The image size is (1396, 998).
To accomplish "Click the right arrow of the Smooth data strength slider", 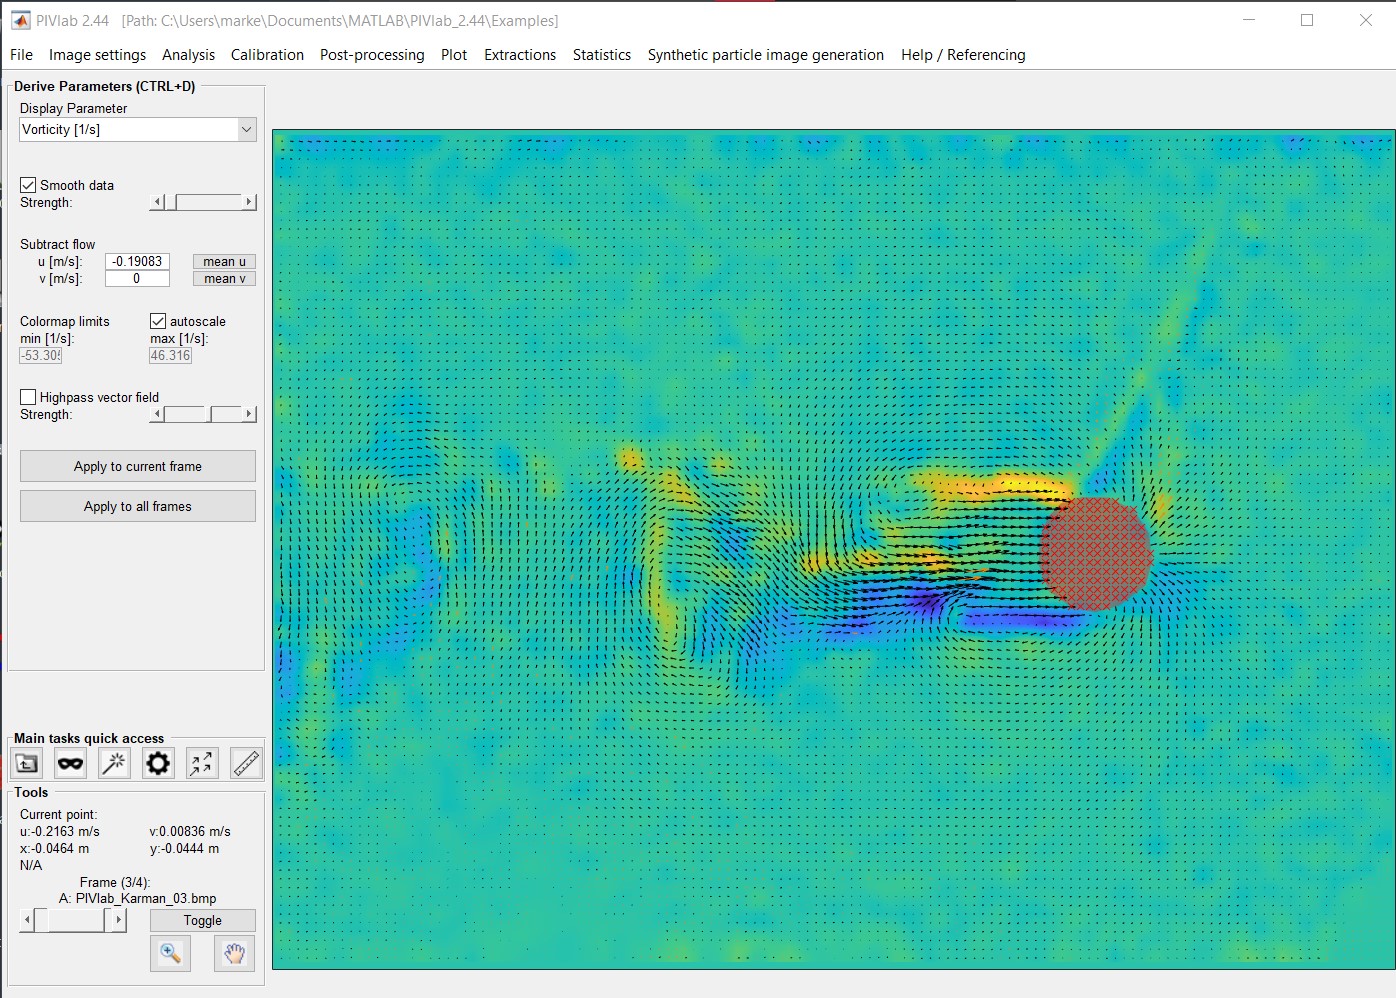I will pos(250,202).
